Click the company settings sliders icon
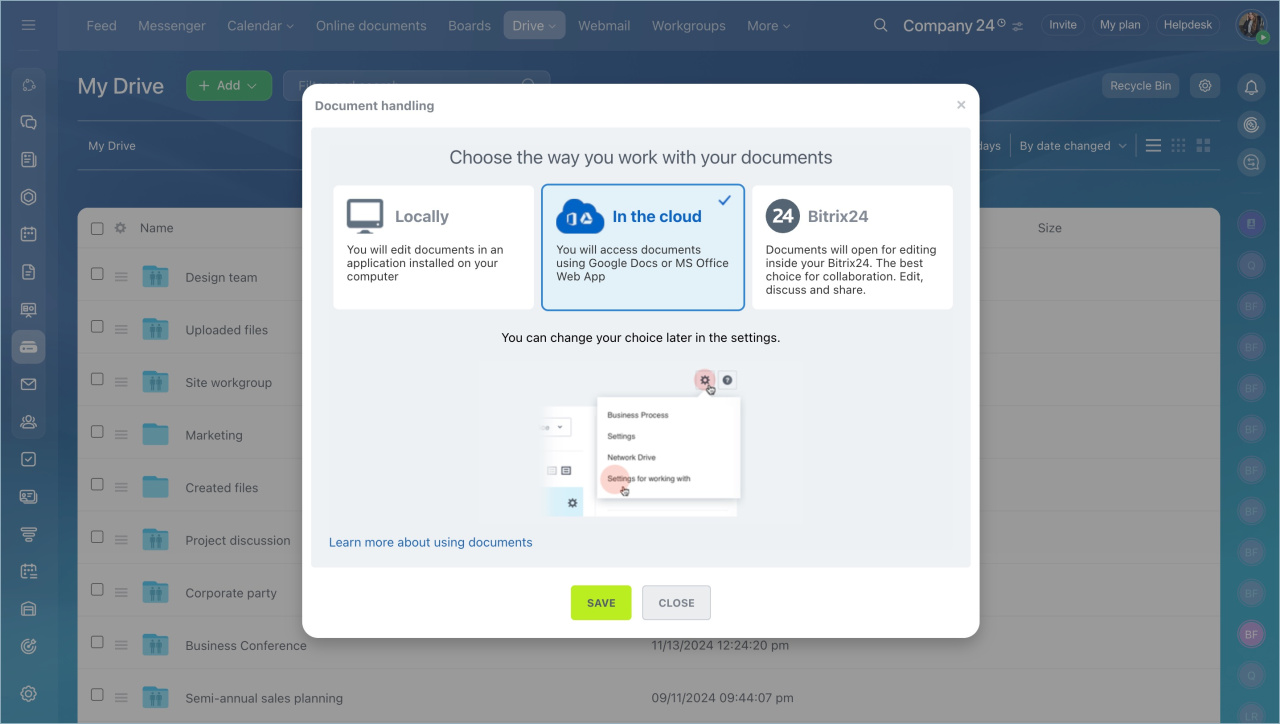The image size is (1280, 724). [x=1018, y=26]
